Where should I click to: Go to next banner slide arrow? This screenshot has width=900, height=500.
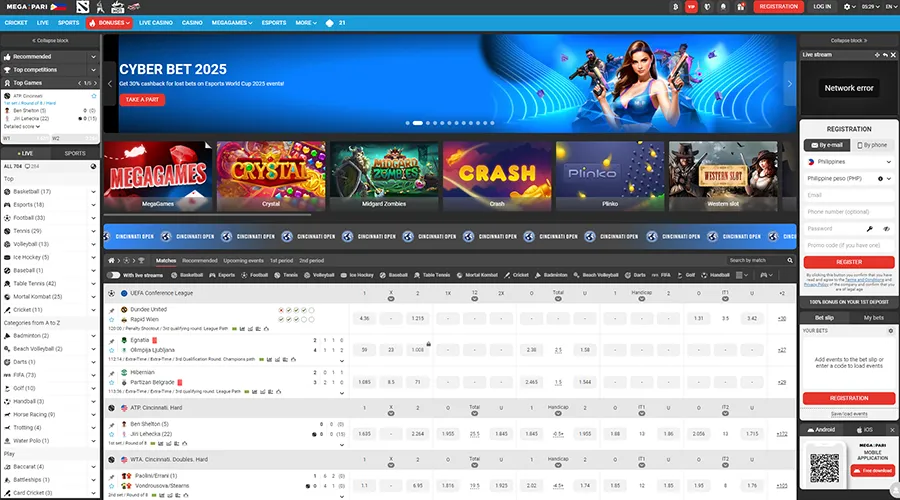pyautogui.click(x=789, y=84)
